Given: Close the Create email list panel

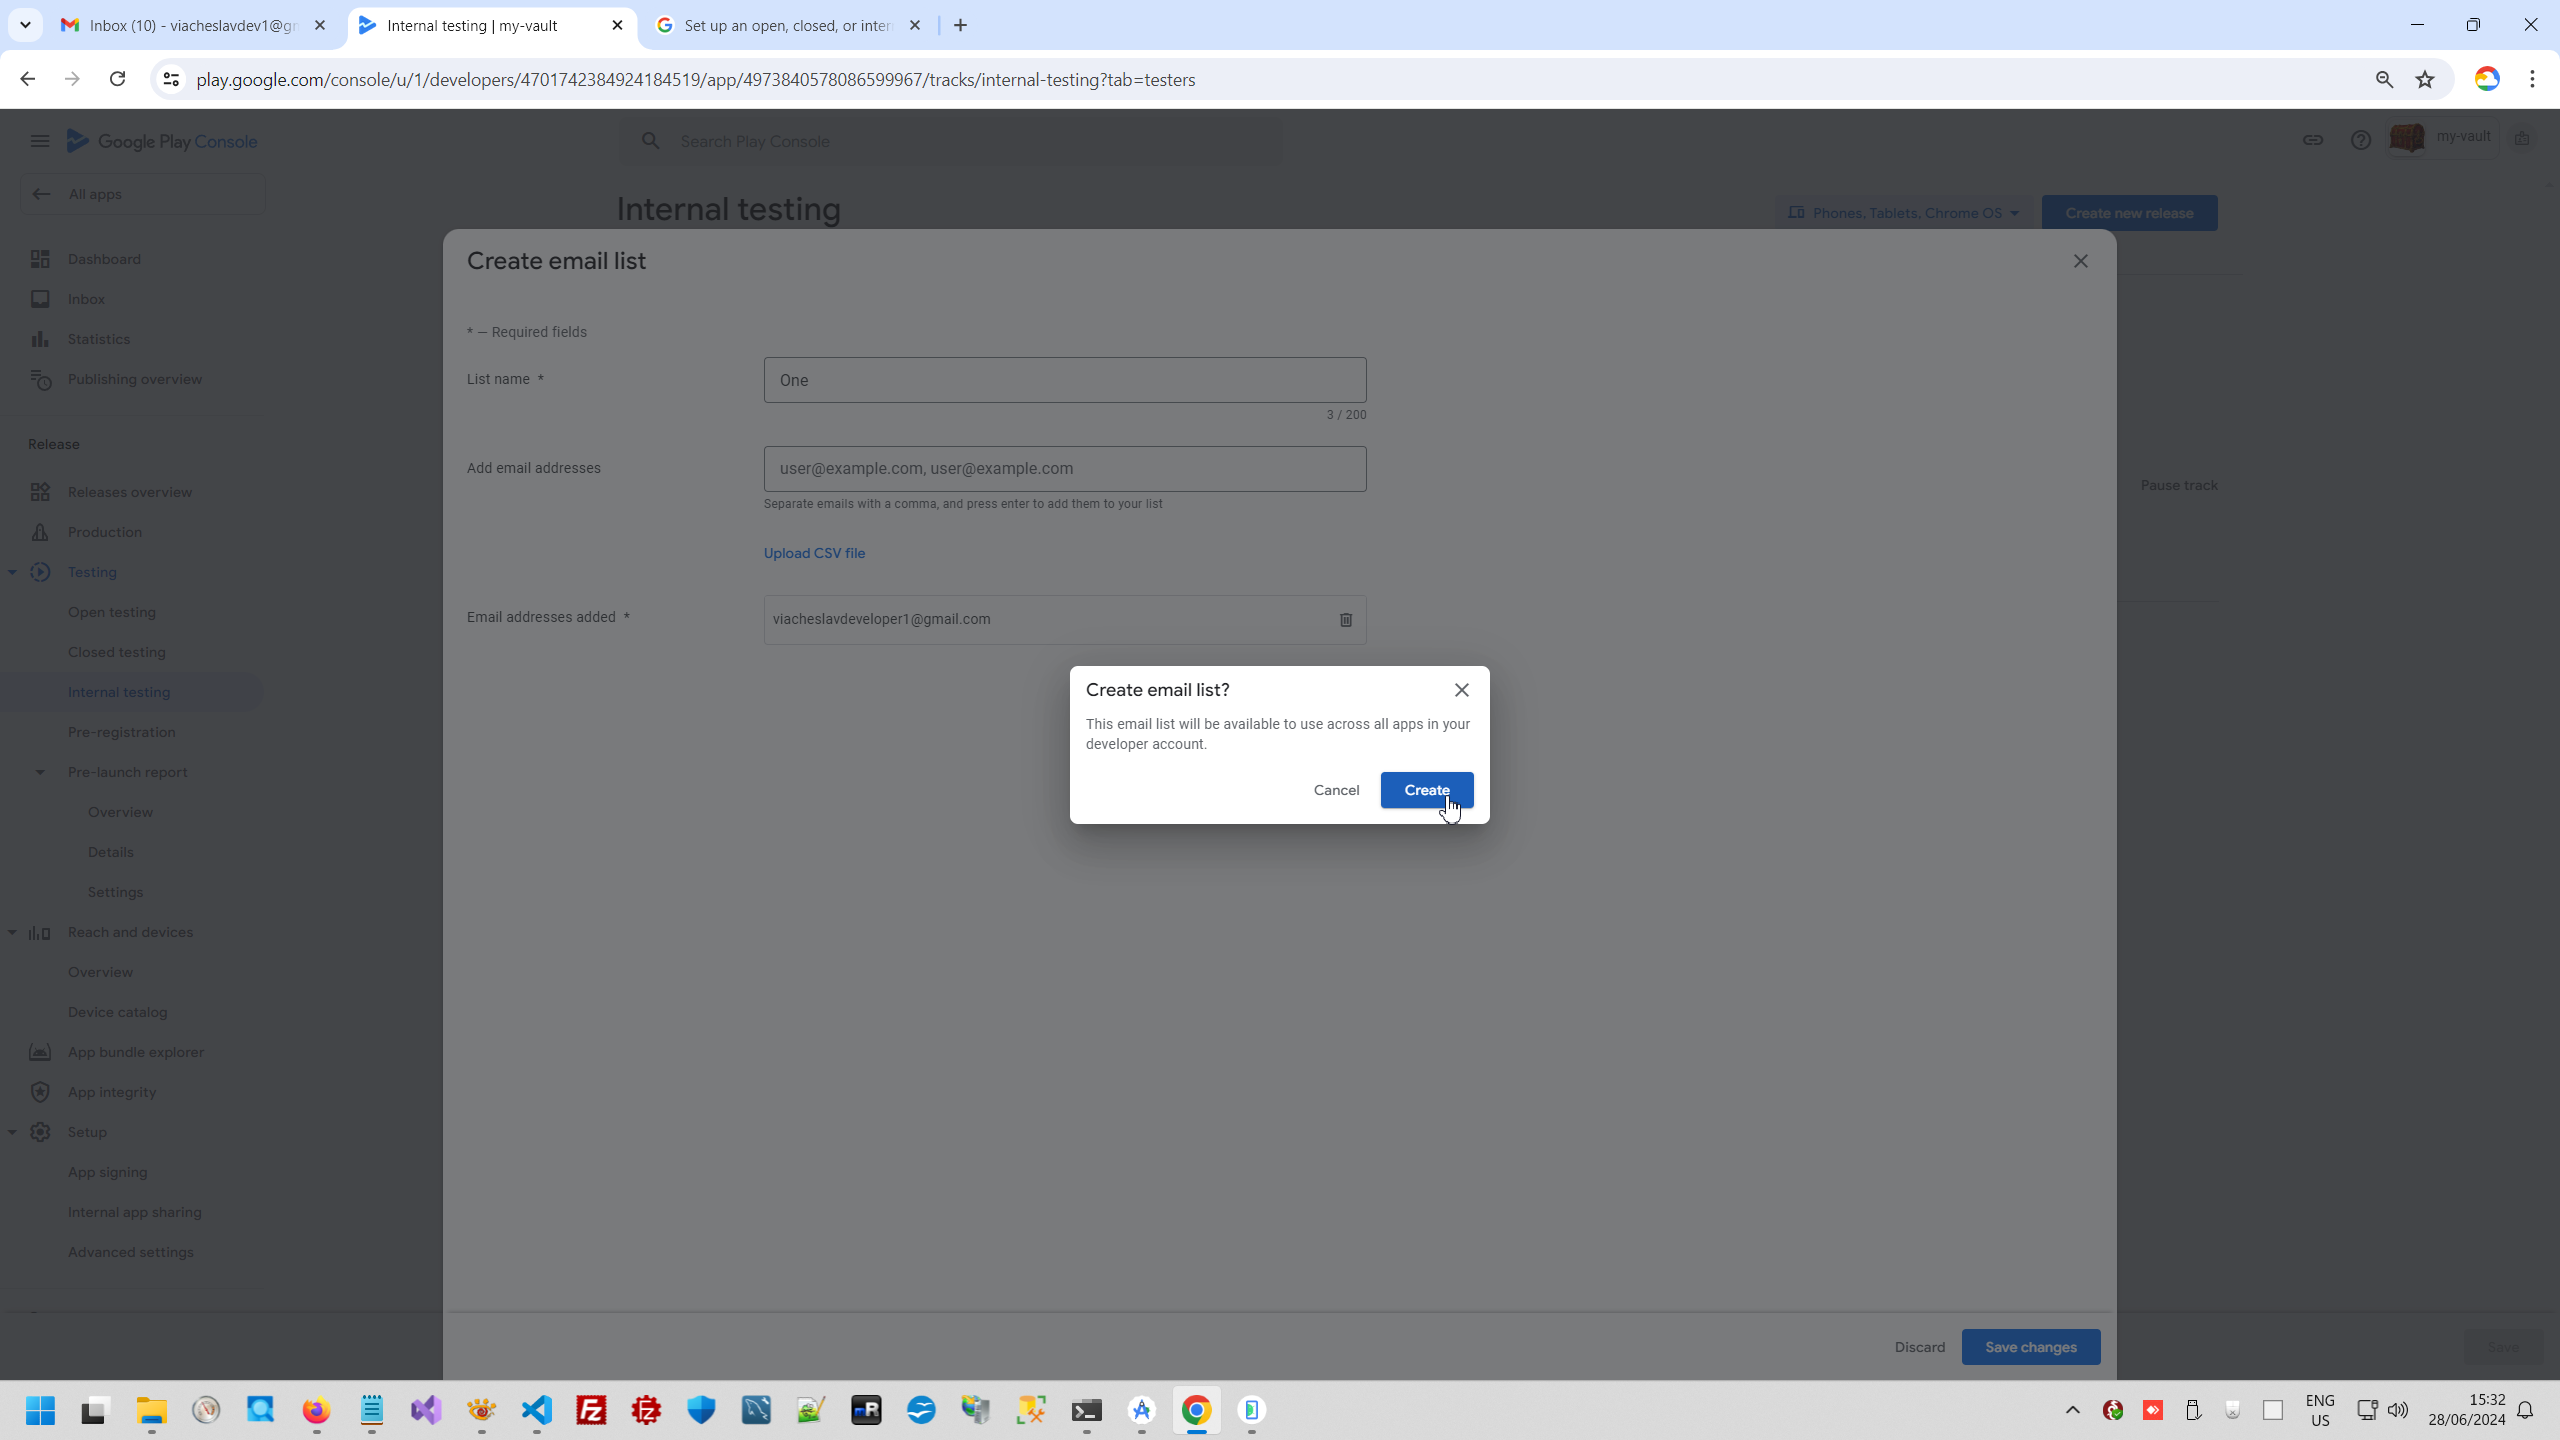Looking at the screenshot, I should pos(2080,261).
